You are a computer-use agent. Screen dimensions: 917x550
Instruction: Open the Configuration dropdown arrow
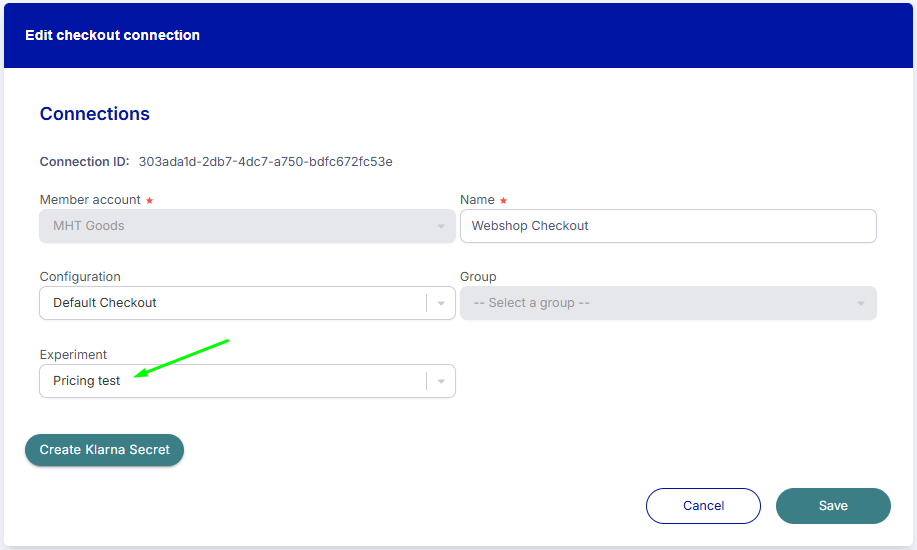pos(441,303)
